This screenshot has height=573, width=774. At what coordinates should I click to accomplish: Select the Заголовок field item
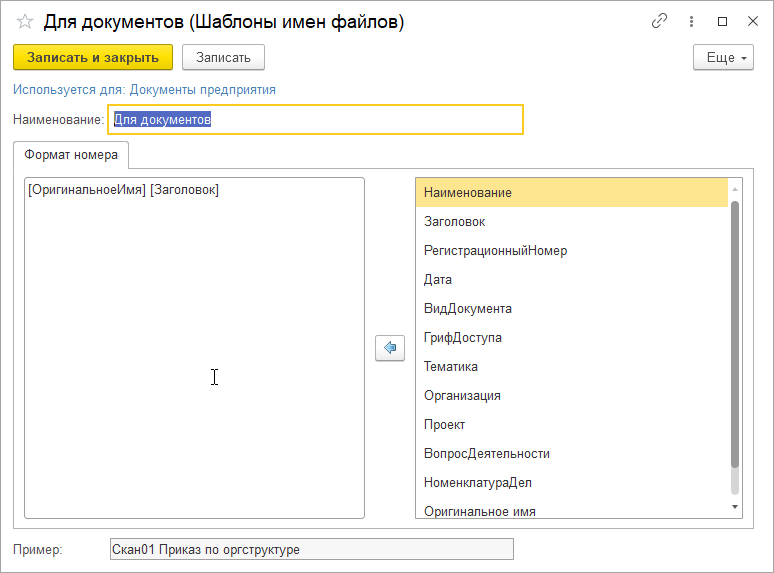tap(455, 221)
